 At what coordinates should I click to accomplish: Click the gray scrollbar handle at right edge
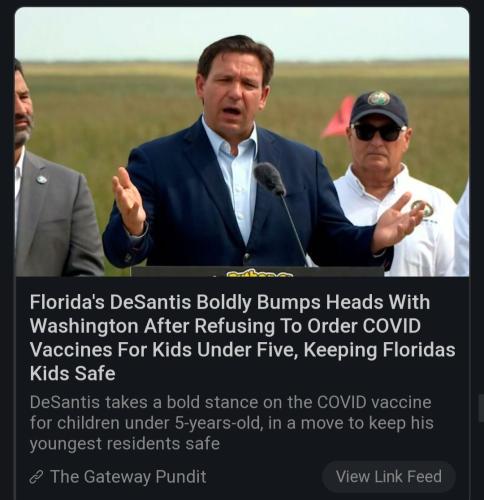[481, 408]
